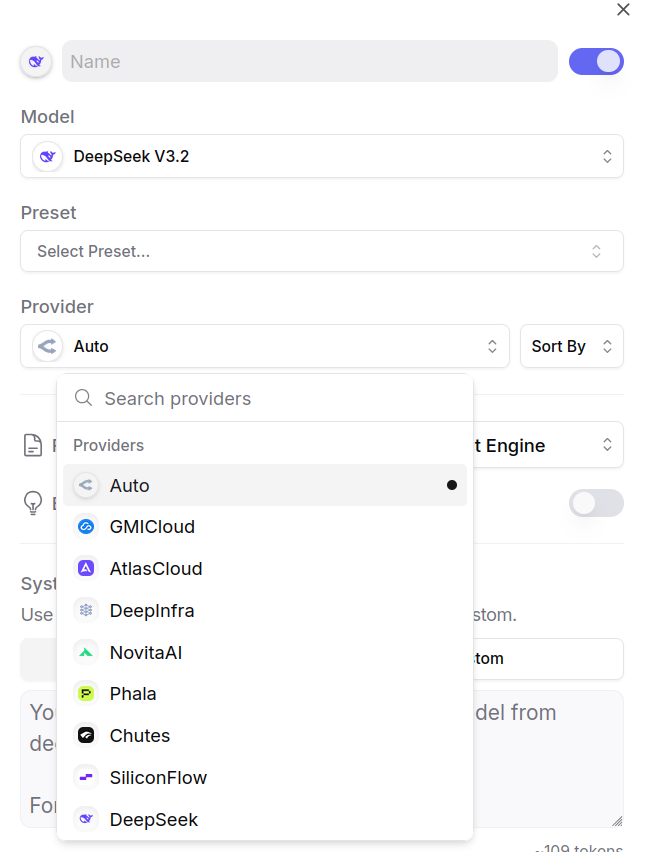Select SiliconFlow in the providers list

pos(158,778)
